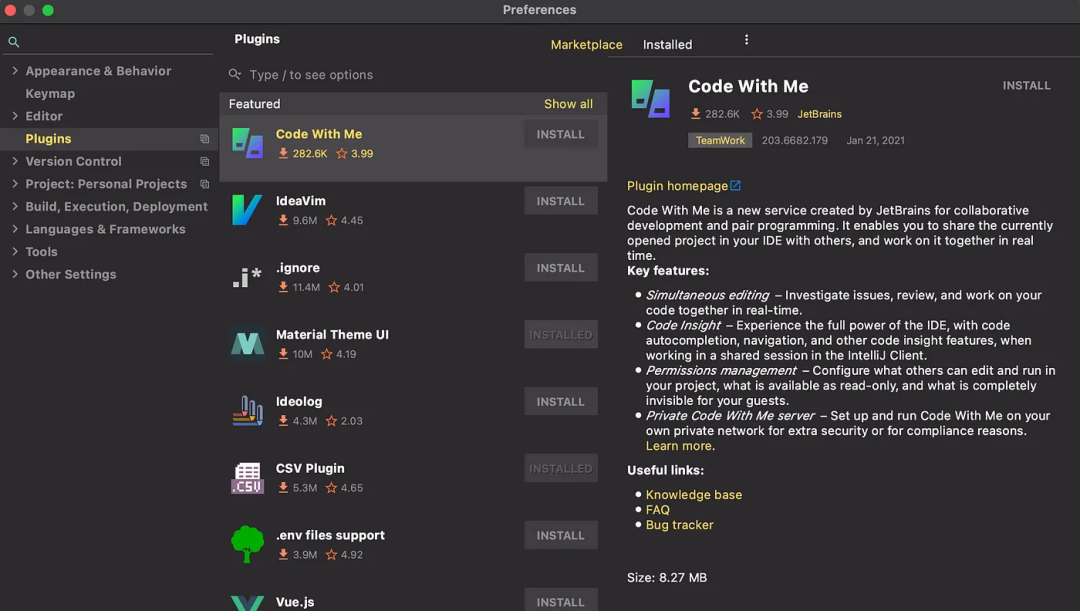This screenshot has width=1080, height=611.
Task: Open the plugins three-dot options menu
Action: point(746,40)
